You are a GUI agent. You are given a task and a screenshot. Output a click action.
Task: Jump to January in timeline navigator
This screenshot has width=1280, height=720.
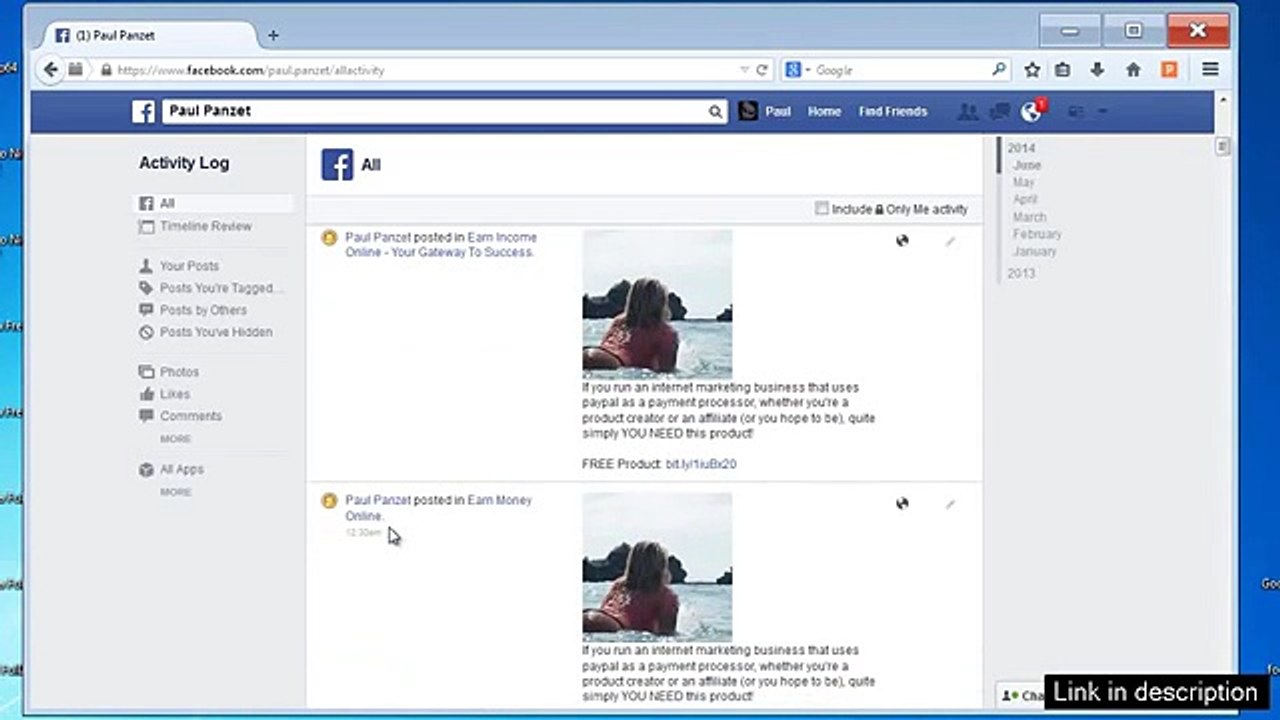point(1034,251)
